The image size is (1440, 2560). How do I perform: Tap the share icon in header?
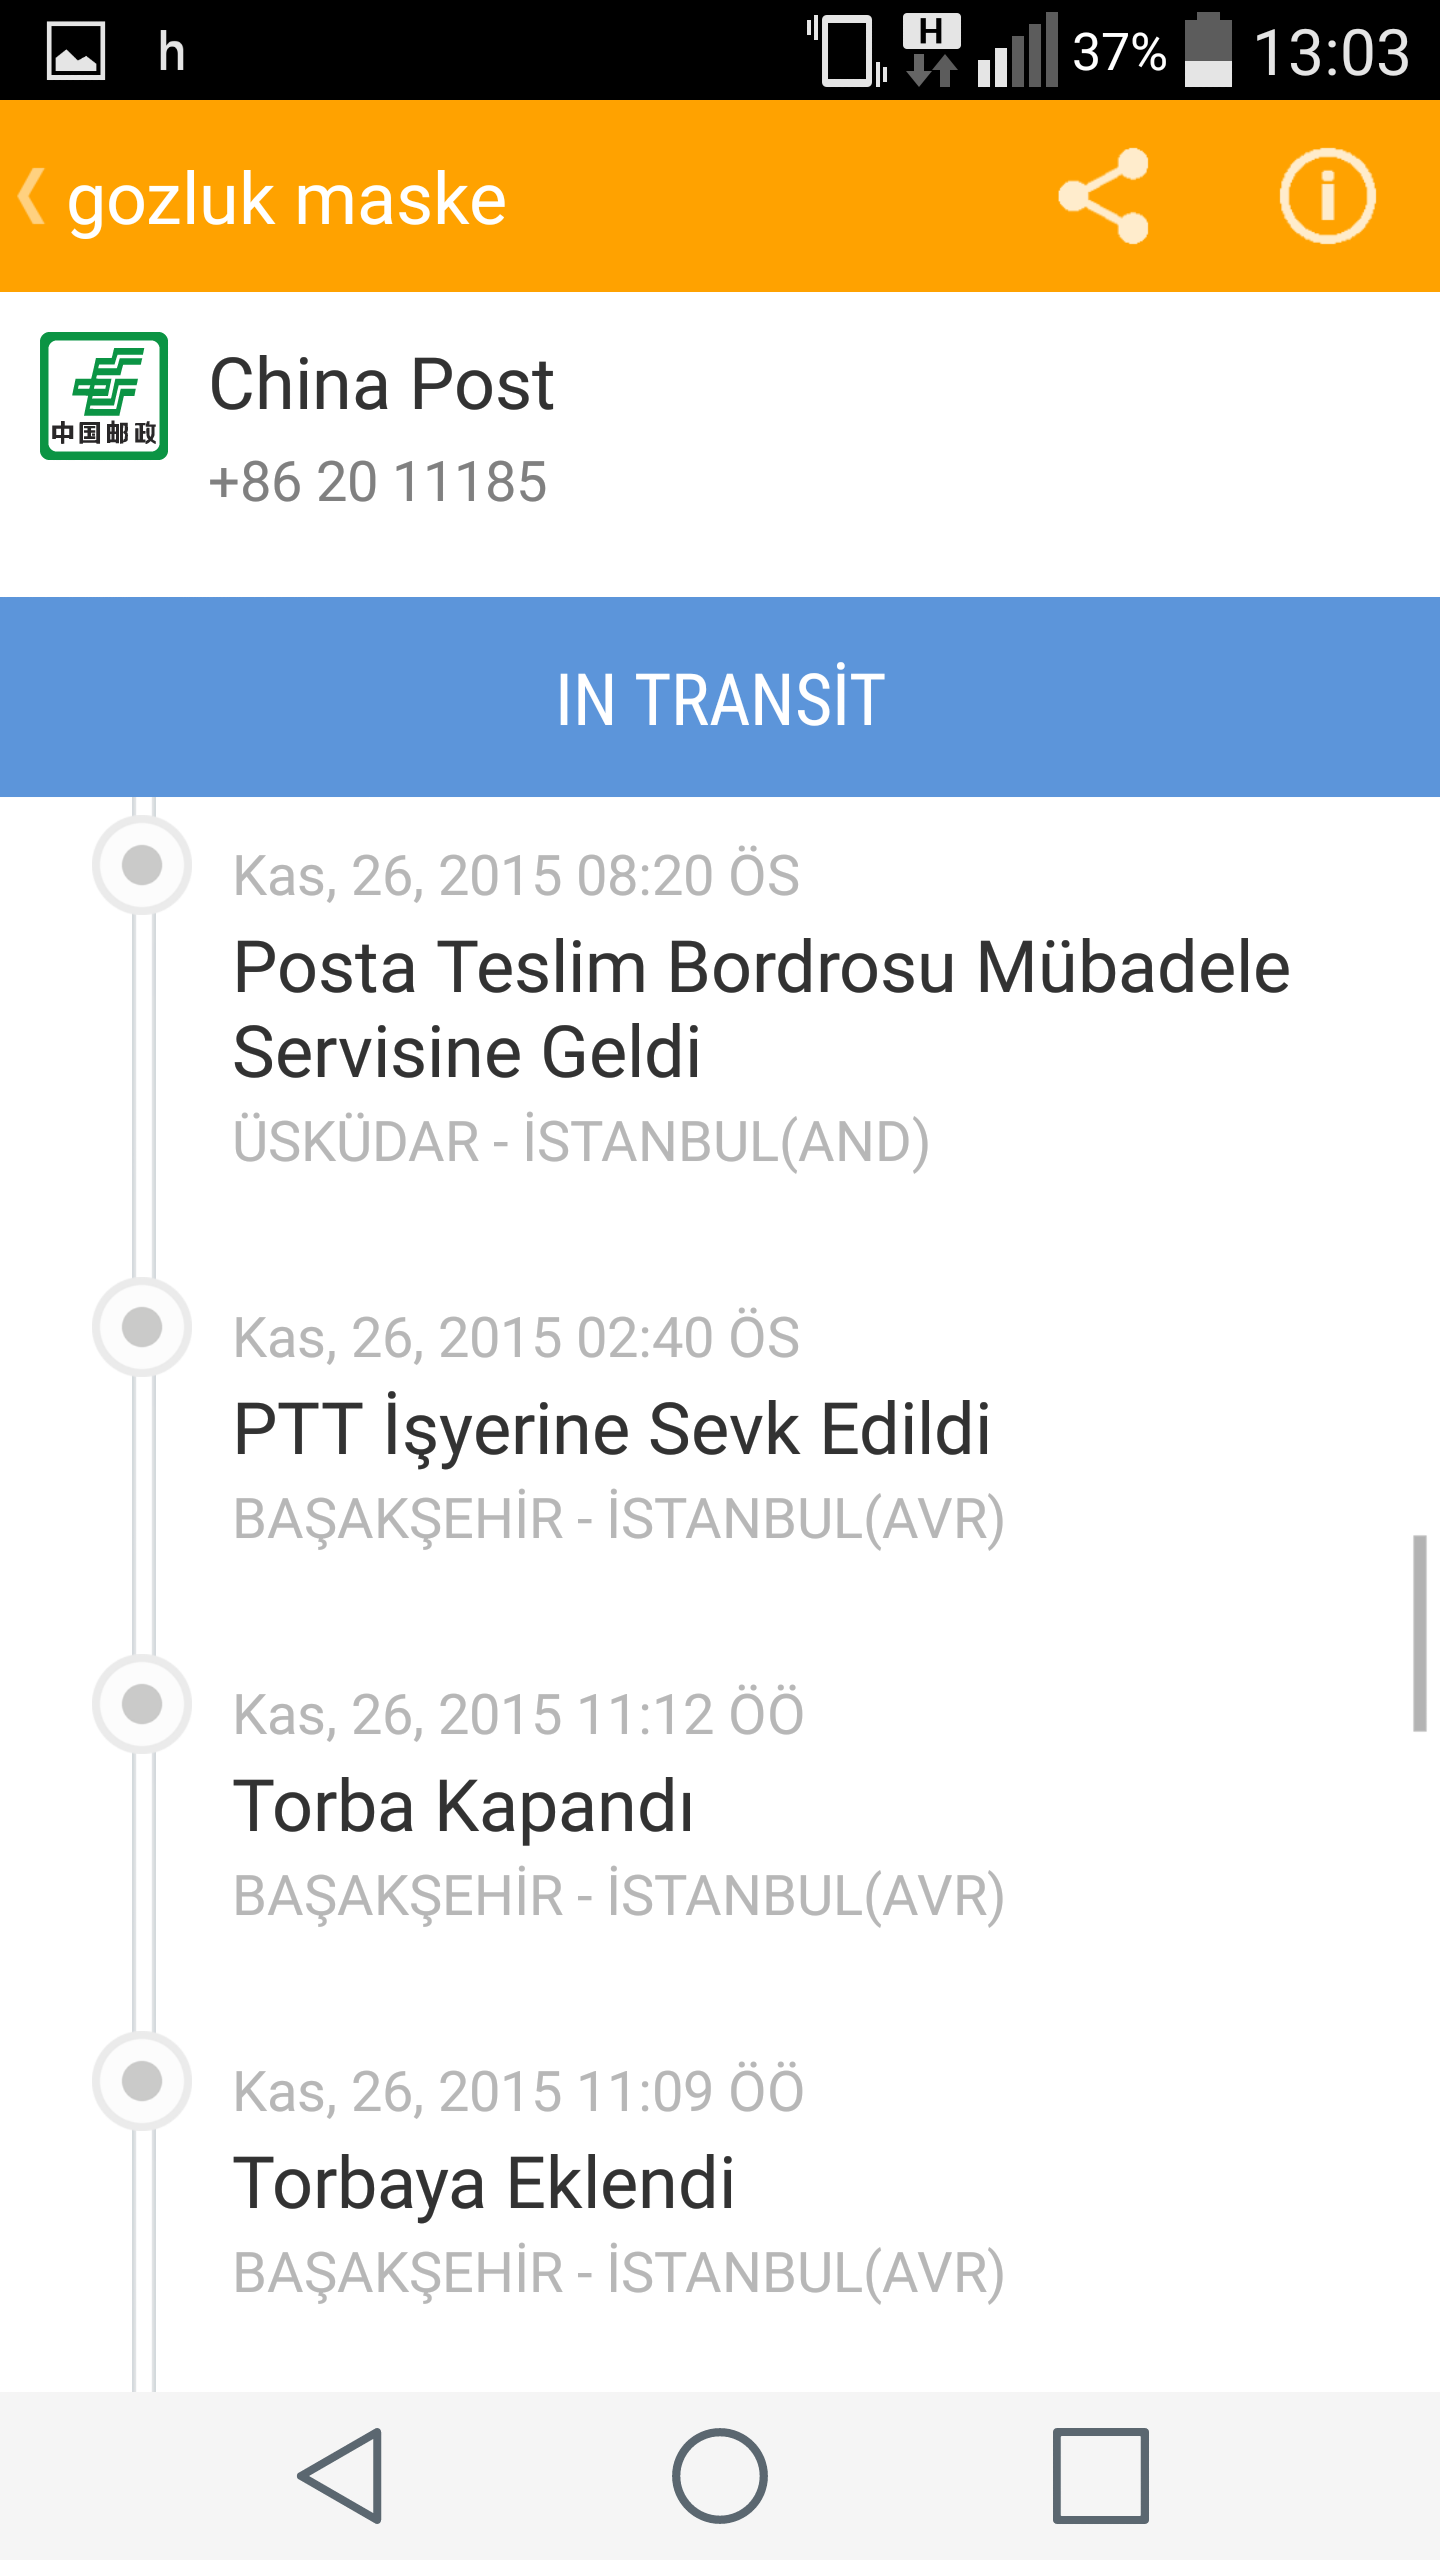1104,196
